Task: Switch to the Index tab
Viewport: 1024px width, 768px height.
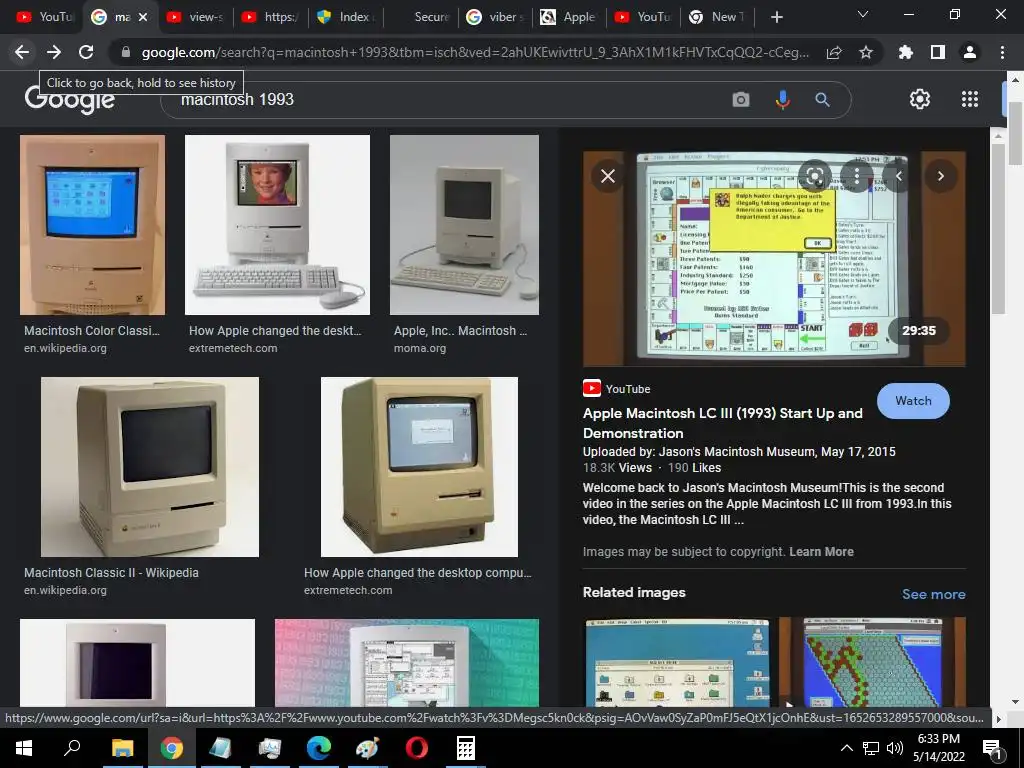Action: 345,17
